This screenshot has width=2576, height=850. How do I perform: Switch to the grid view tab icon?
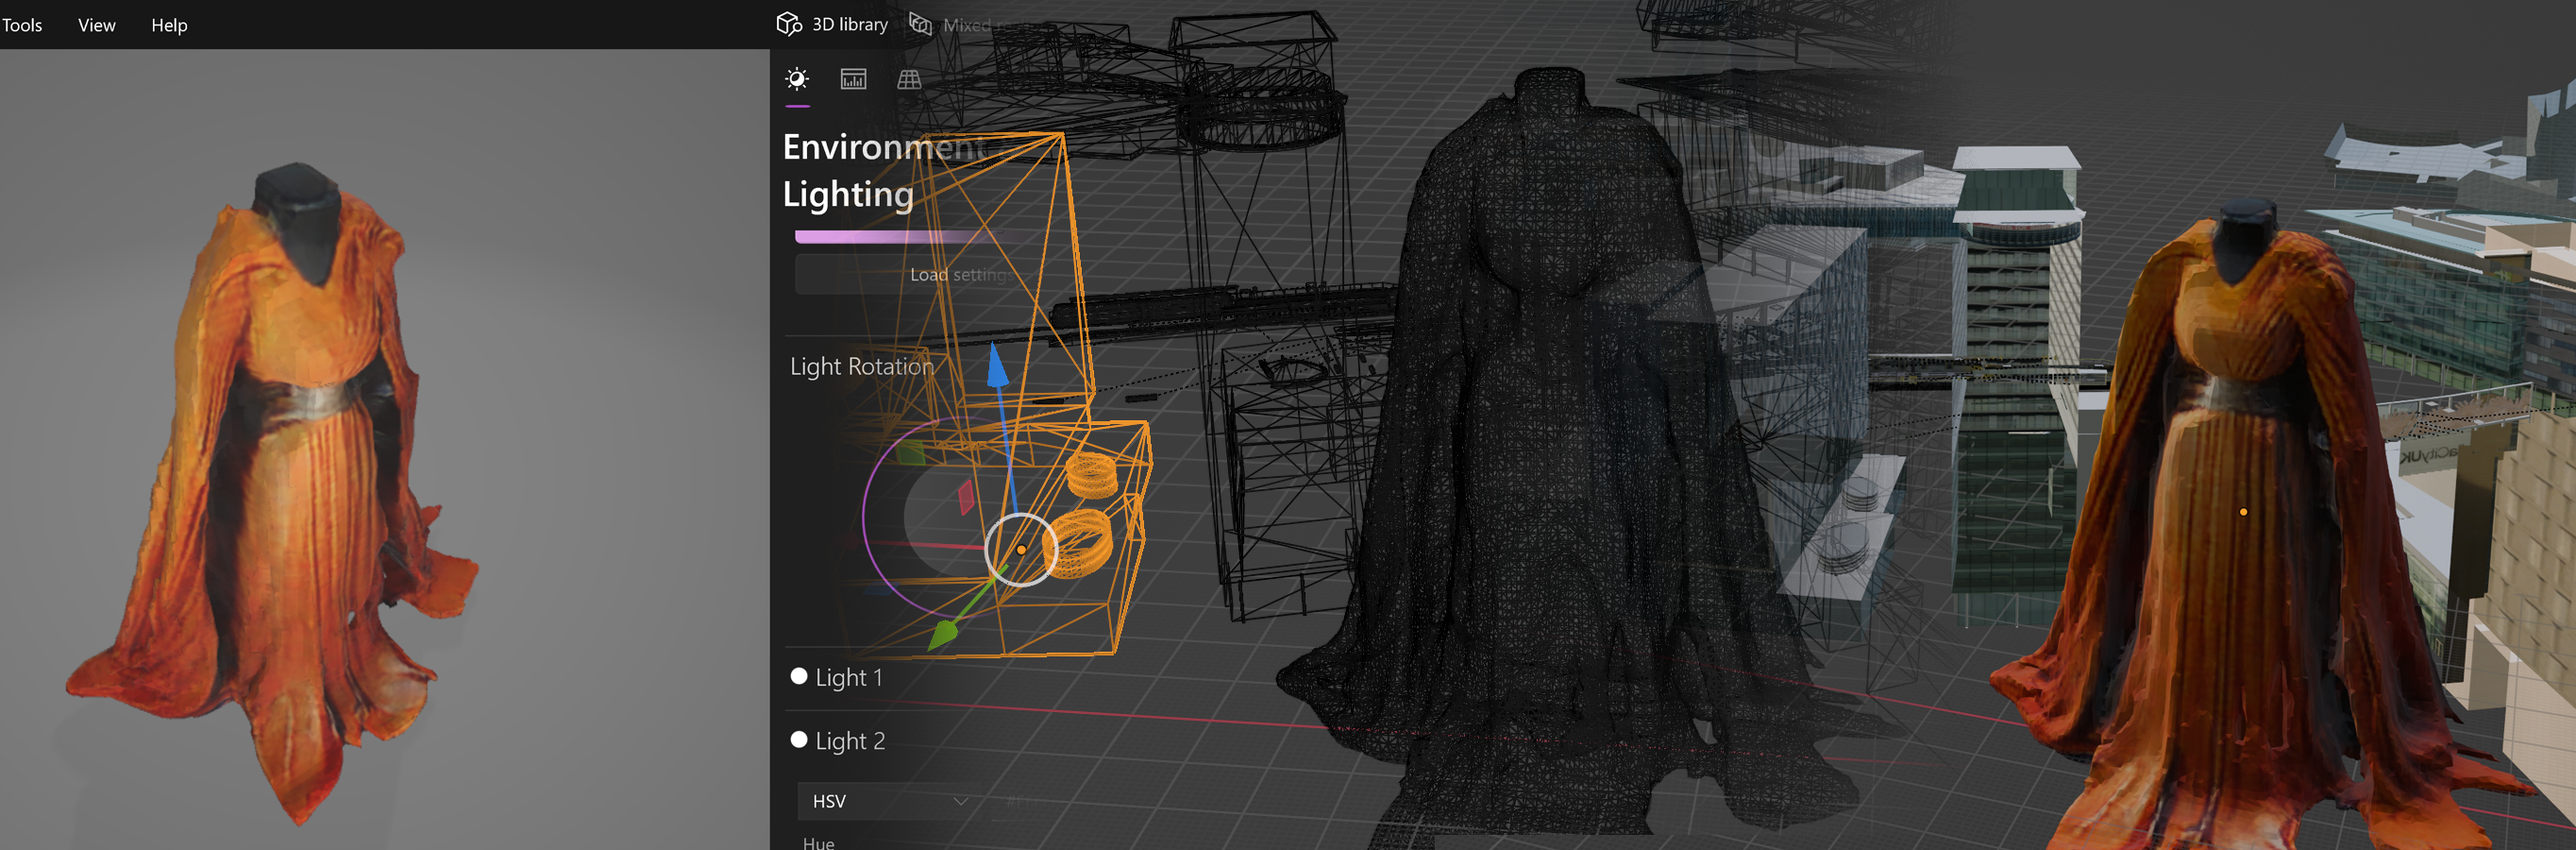[909, 79]
